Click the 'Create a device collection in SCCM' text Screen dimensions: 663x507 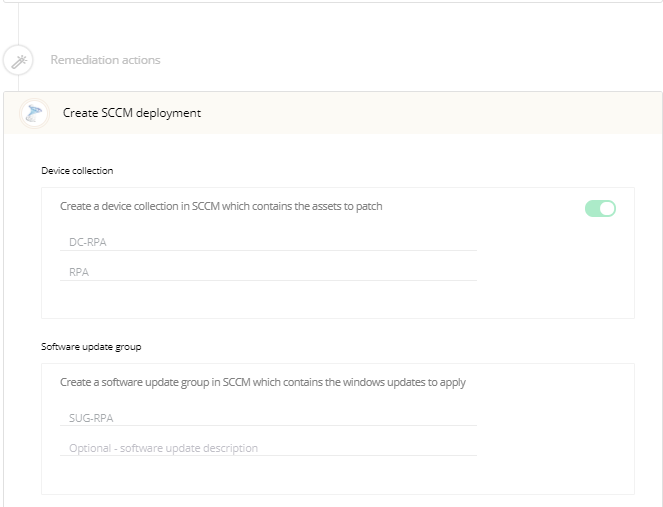221,207
